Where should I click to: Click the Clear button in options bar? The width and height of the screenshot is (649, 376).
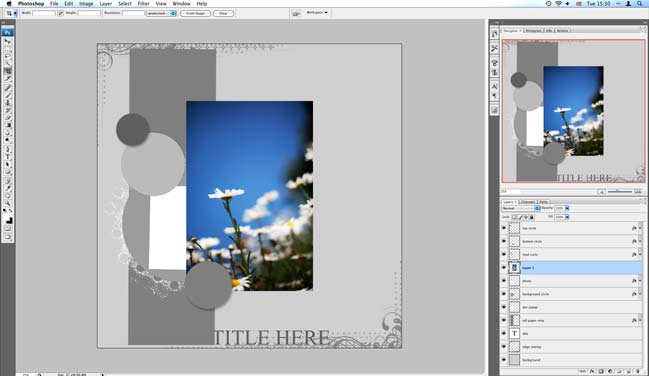pos(223,13)
